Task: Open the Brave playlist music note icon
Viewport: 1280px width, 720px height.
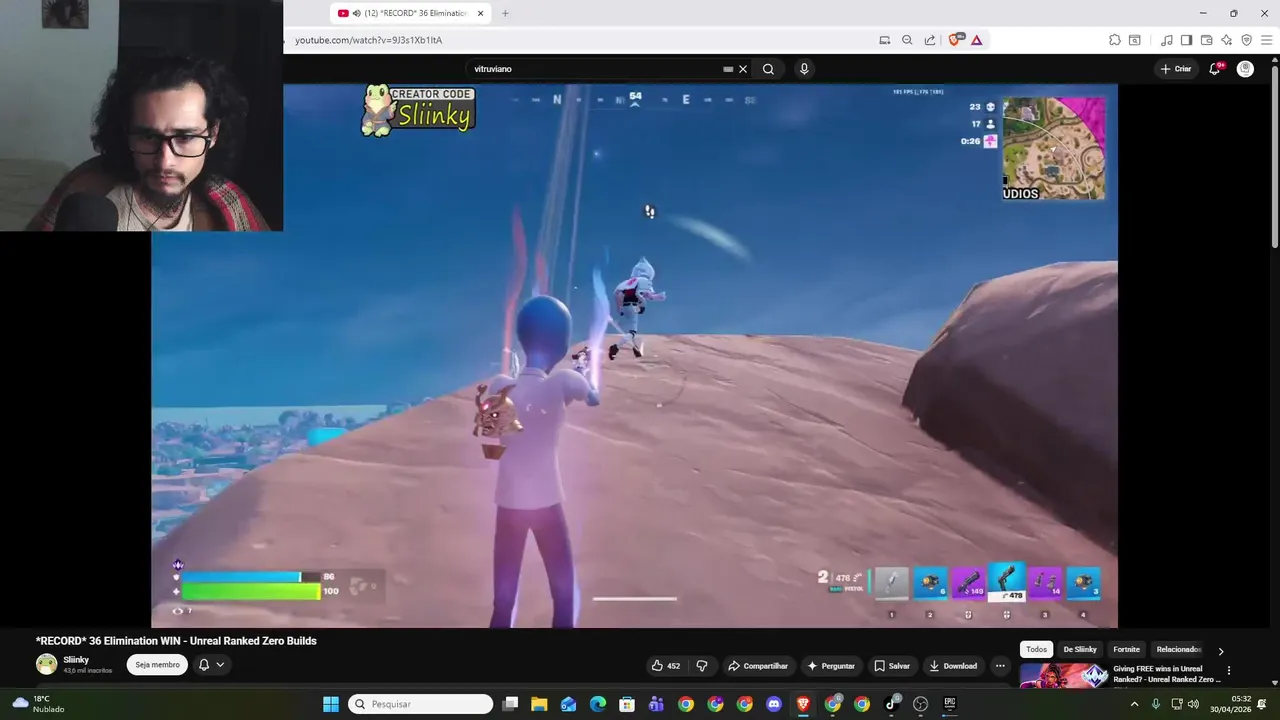Action: tap(1167, 40)
